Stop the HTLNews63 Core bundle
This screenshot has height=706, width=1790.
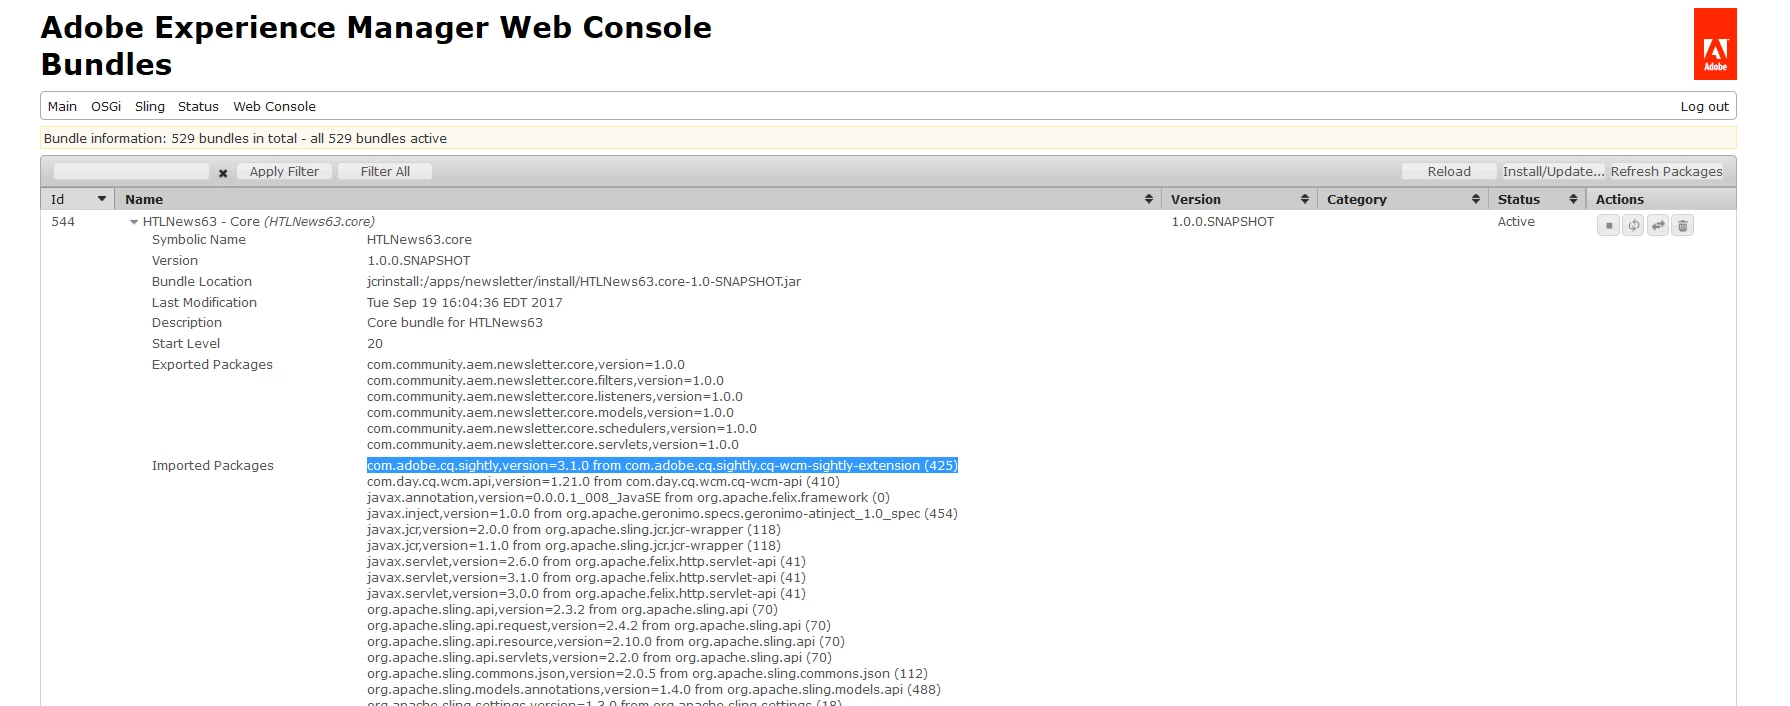(x=1608, y=226)
